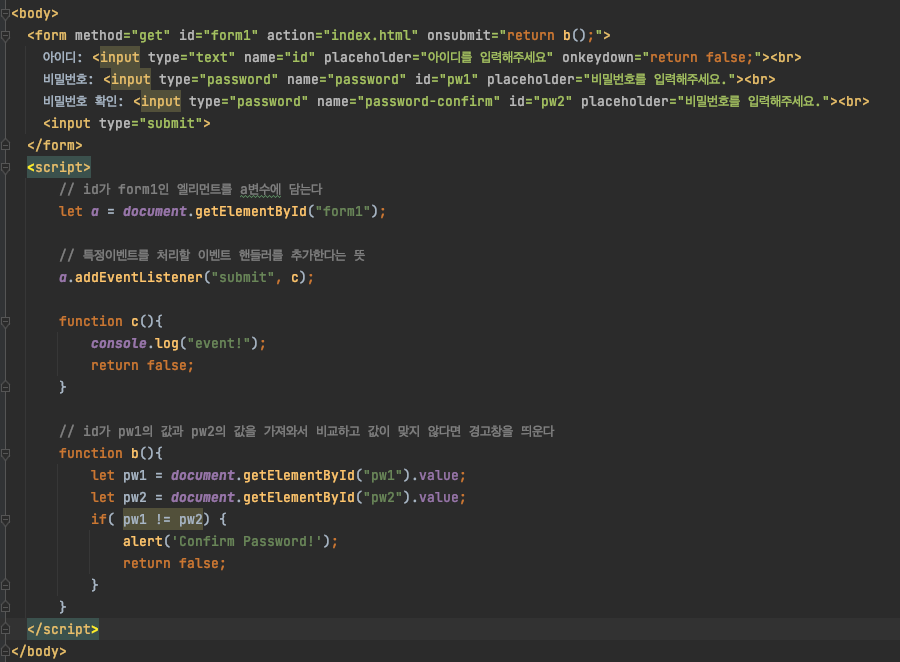The image size is (900, 662).
Task: Click the 비밀번호: label on the pw1 line
Action: pyautogui.click(x=68, y=79)
